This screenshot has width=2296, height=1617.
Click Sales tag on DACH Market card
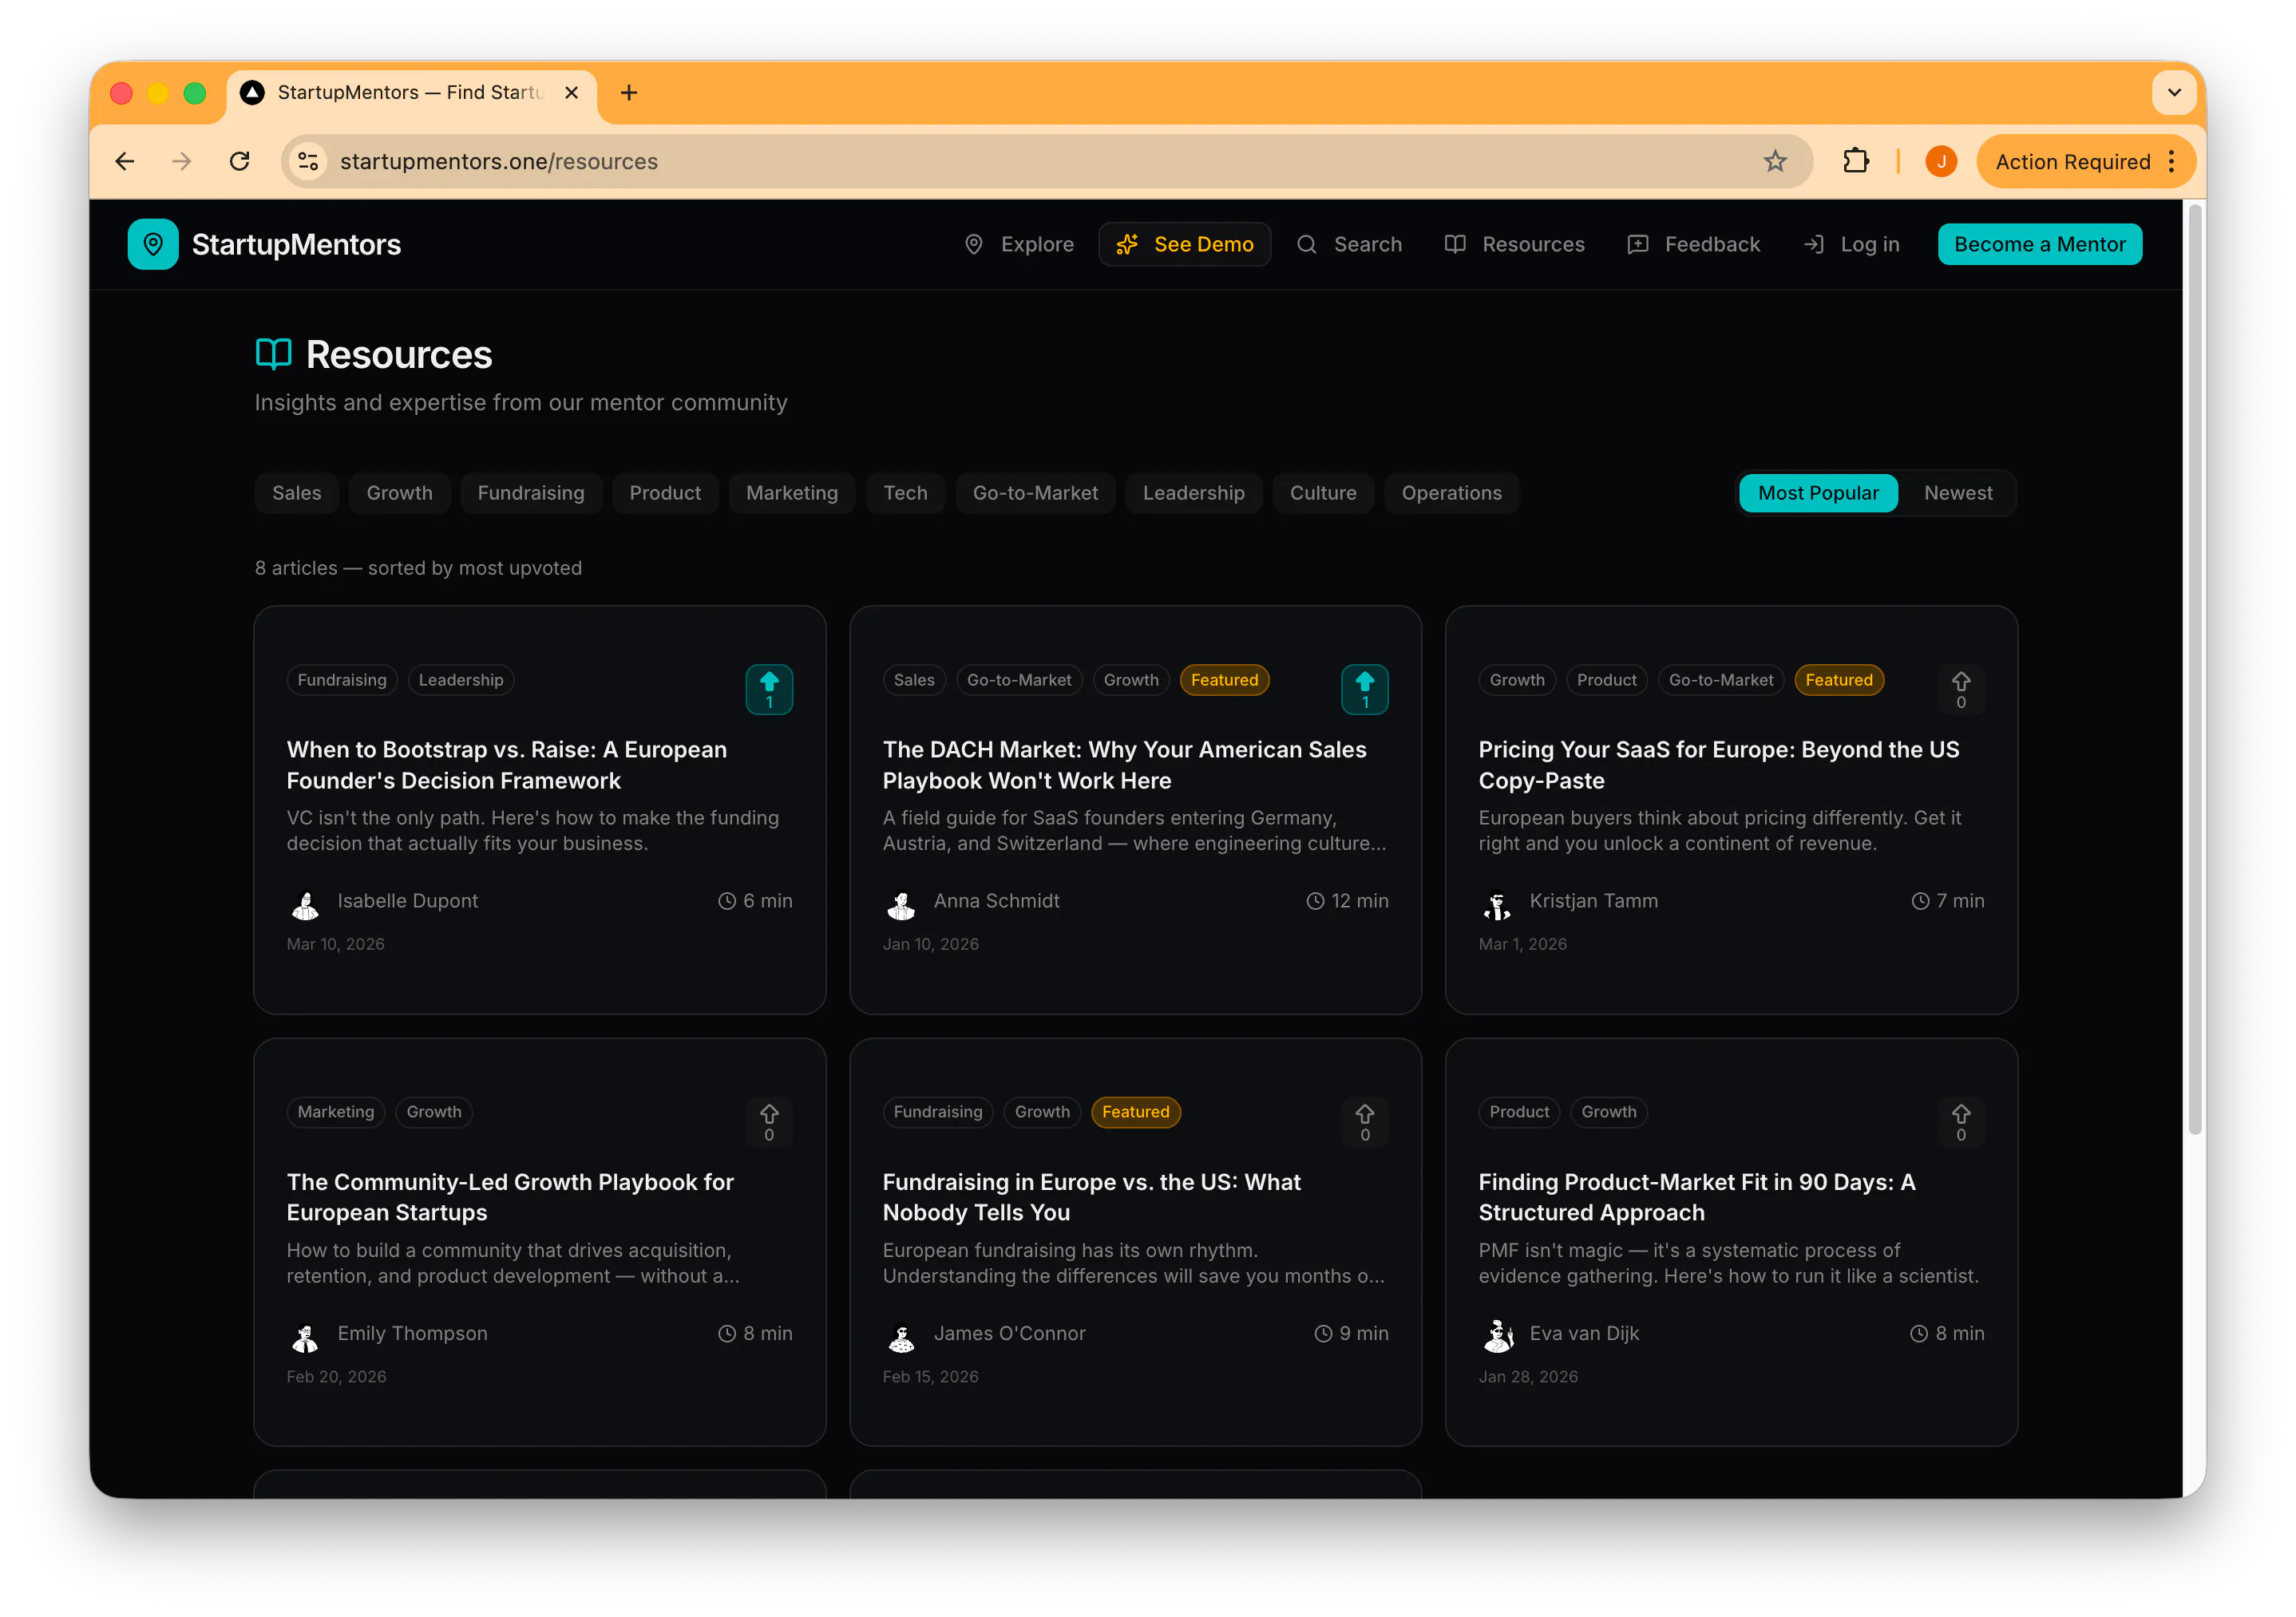coord(914,680)
